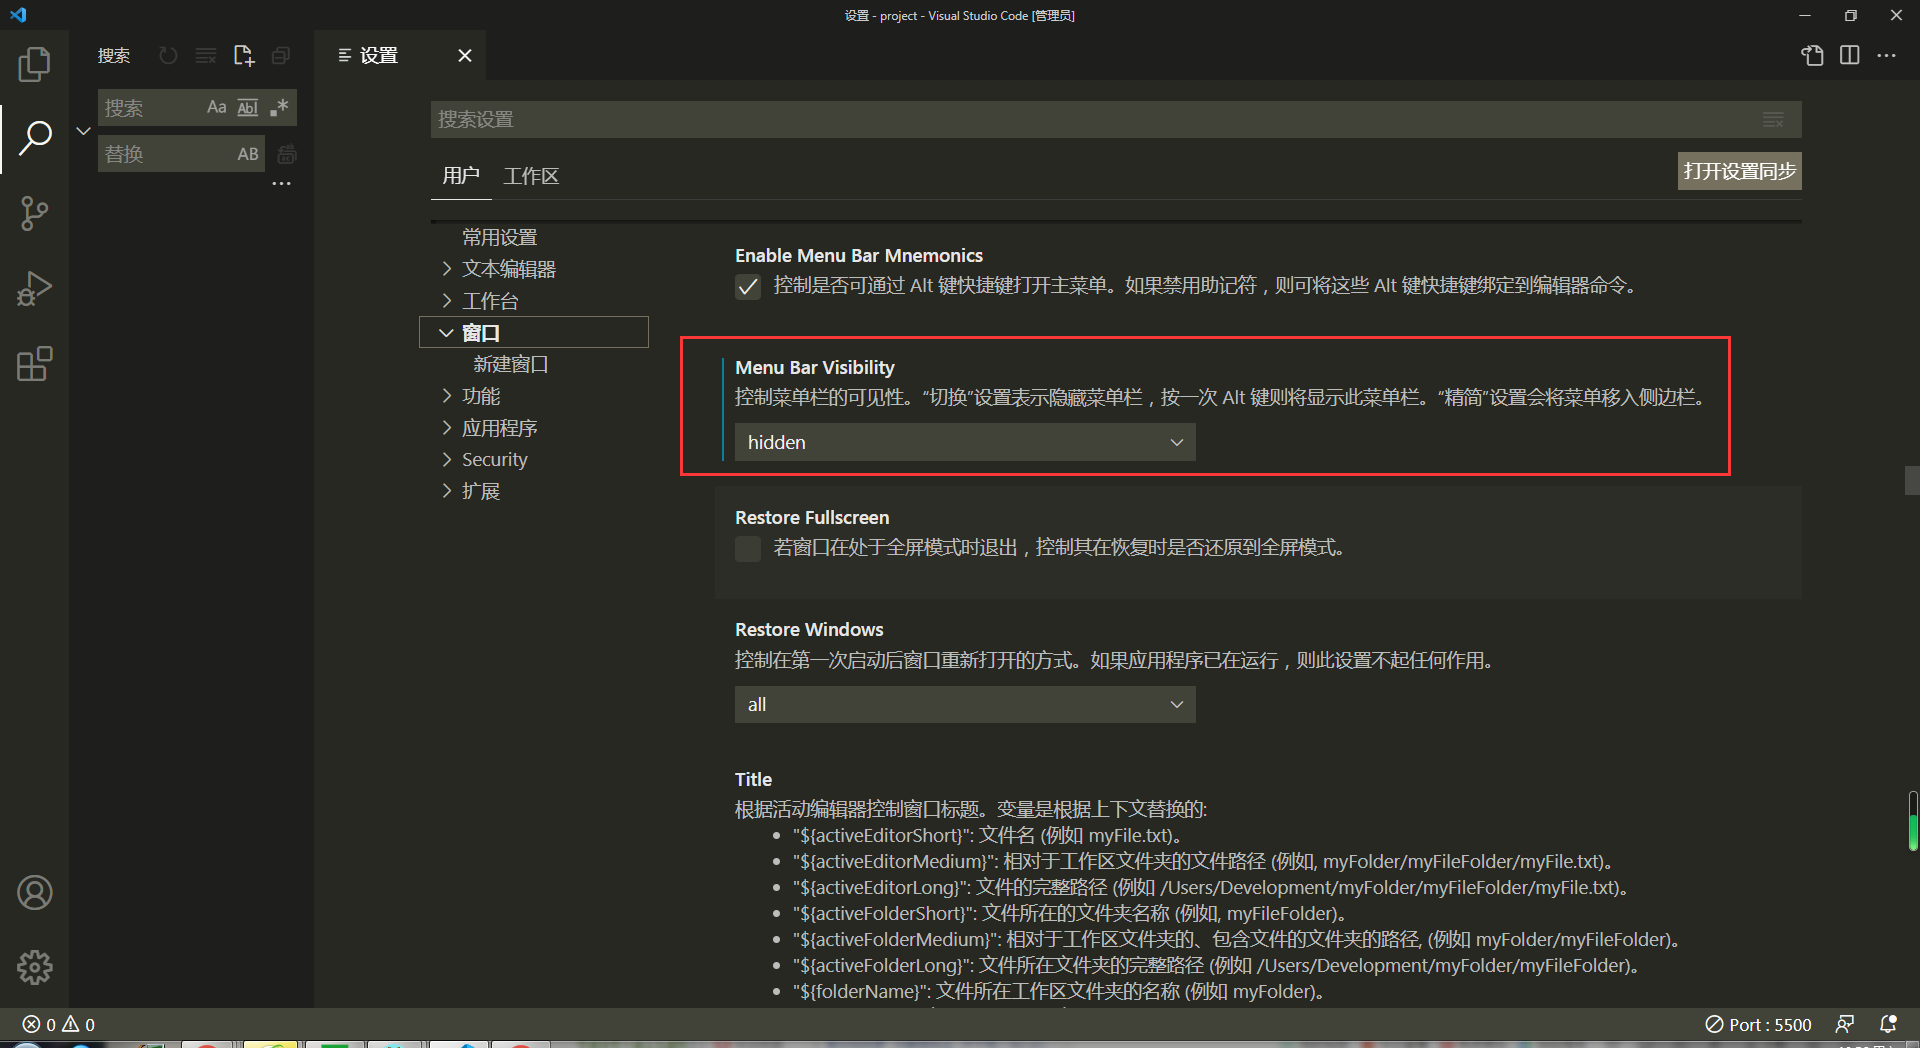Close the 设置 tab

pos(465,56)
